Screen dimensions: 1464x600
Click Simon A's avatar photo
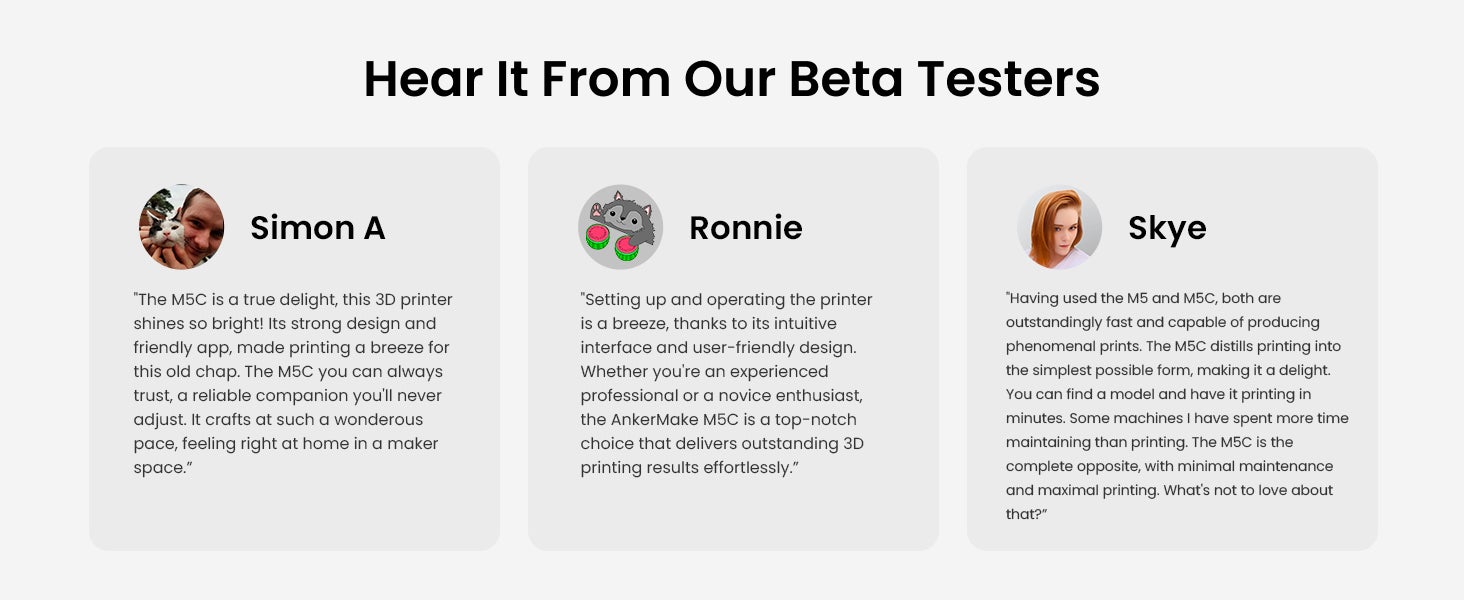[x=181, y=227]
